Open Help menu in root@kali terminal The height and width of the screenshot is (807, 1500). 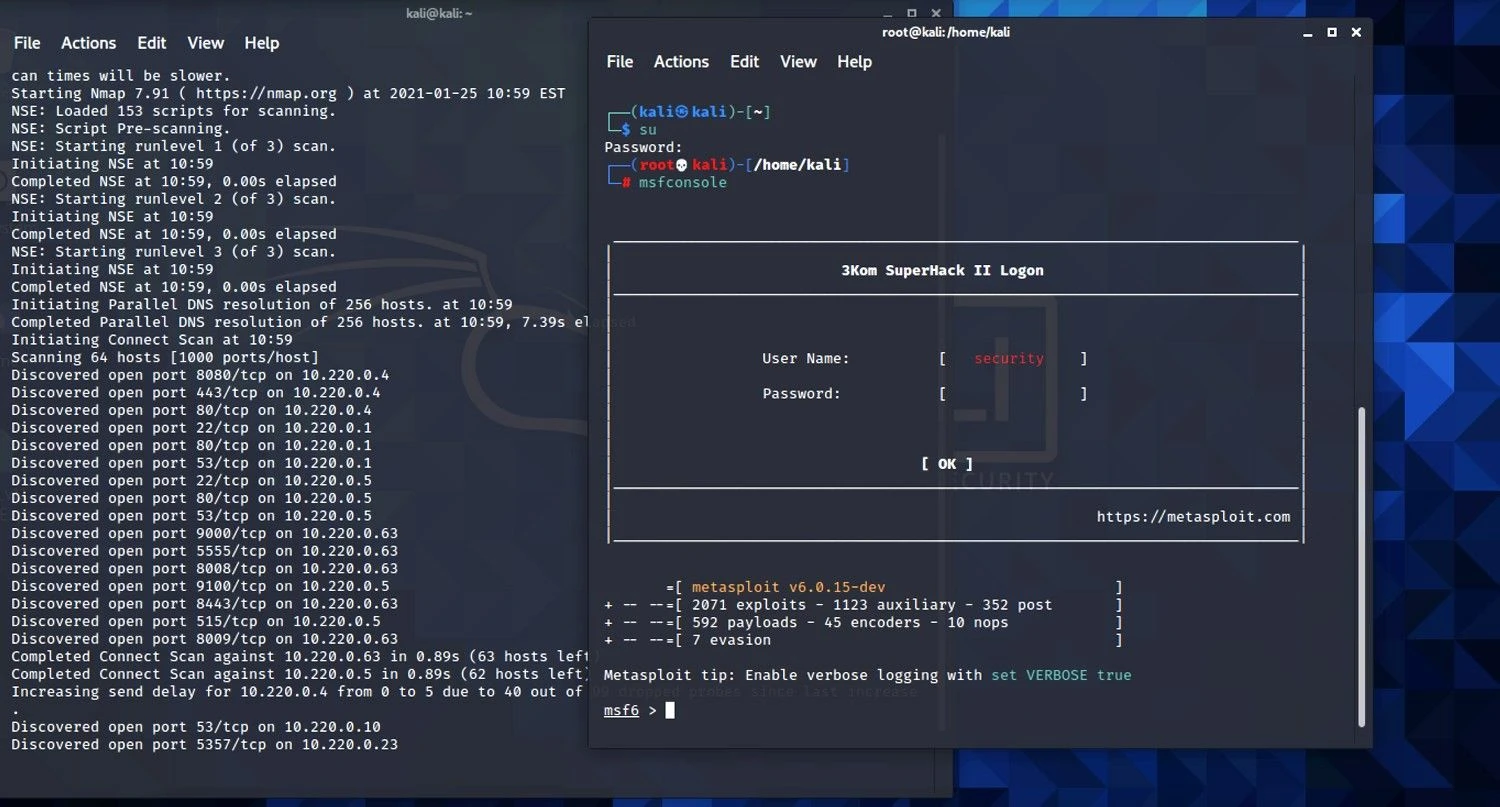(854, 62)
